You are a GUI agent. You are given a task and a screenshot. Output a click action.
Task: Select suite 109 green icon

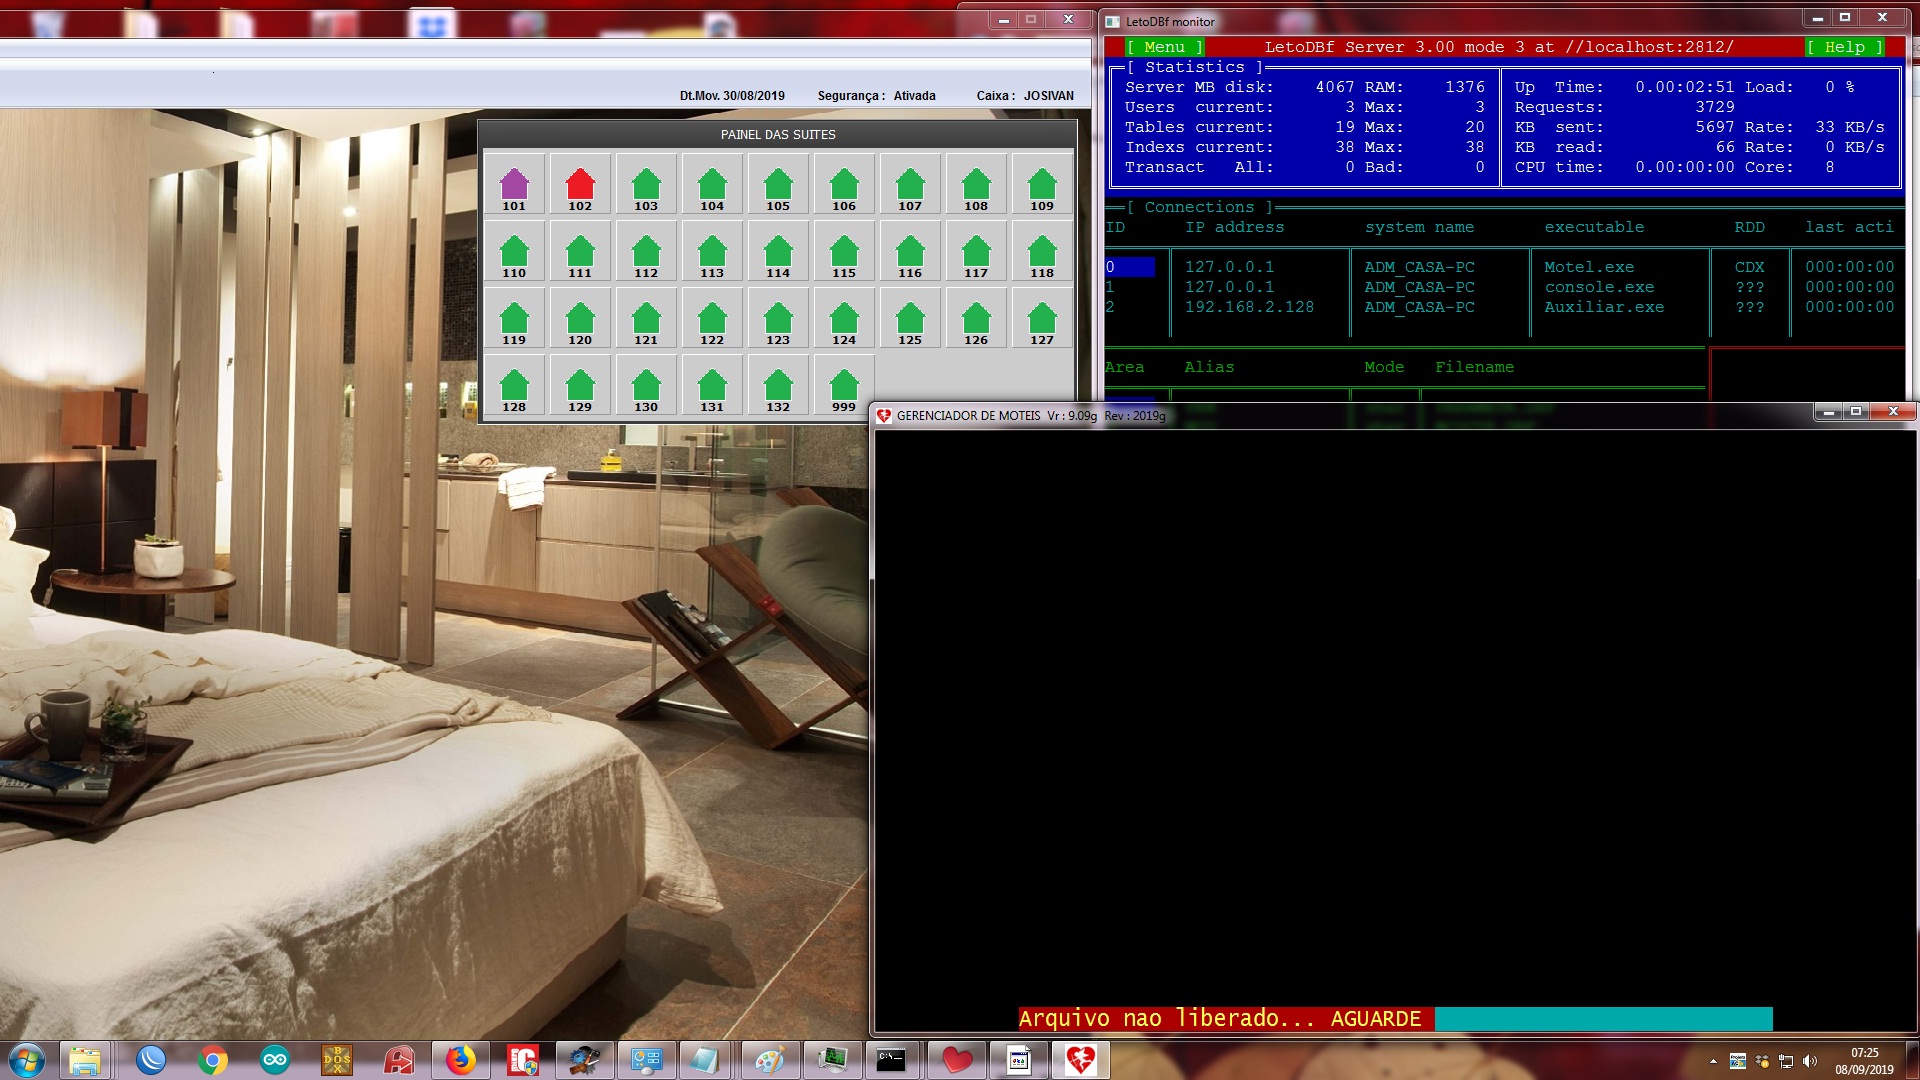pyautogui.click(x=1042, y=185)
